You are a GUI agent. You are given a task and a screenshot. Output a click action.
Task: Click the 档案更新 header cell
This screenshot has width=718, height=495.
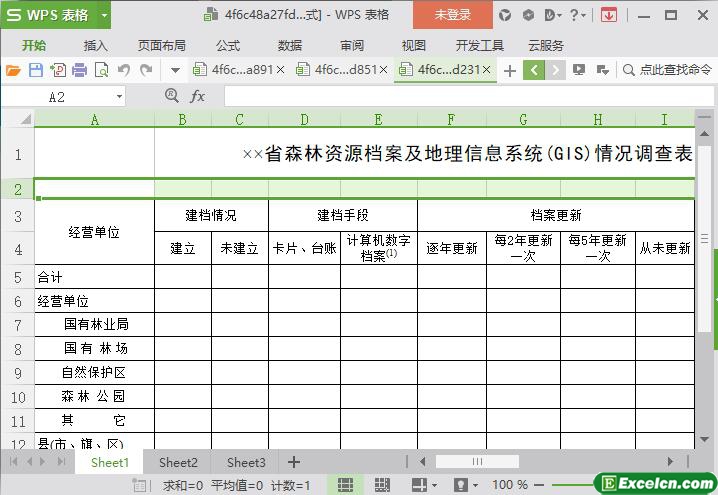pos(556,215)
